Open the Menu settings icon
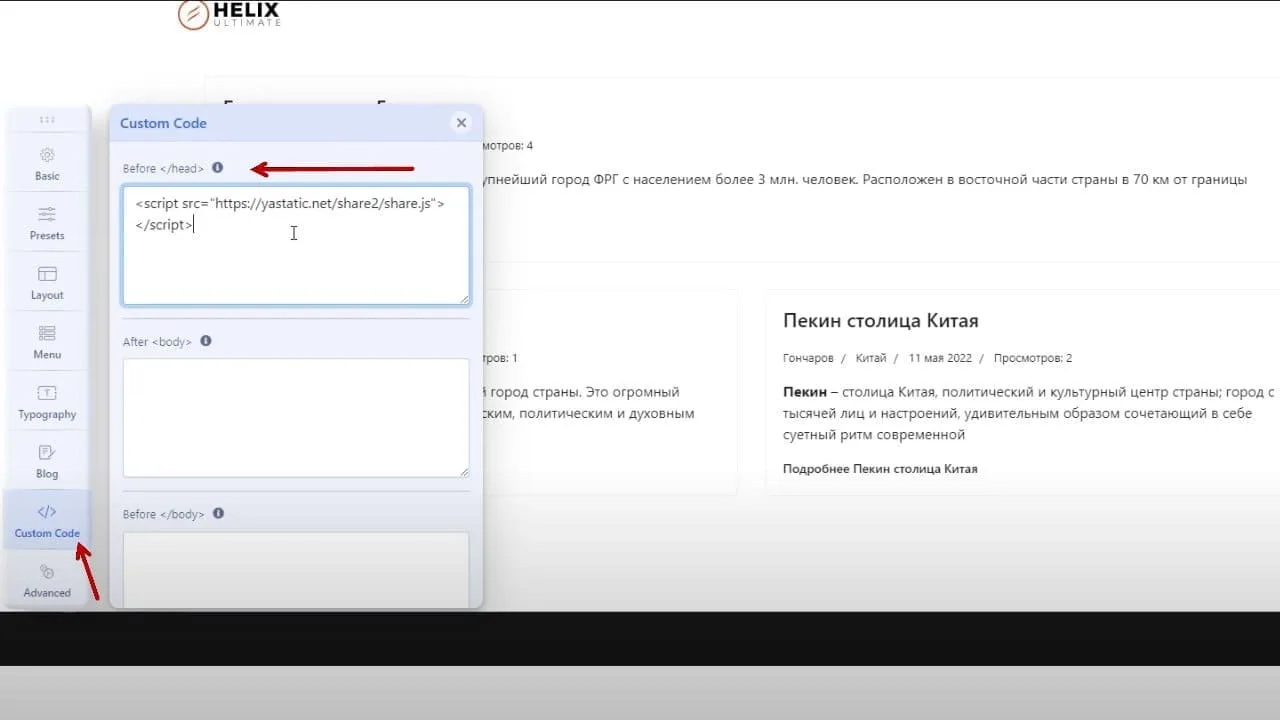The height and width of the screenshot is (720, 1280). [x=47, y=333]
